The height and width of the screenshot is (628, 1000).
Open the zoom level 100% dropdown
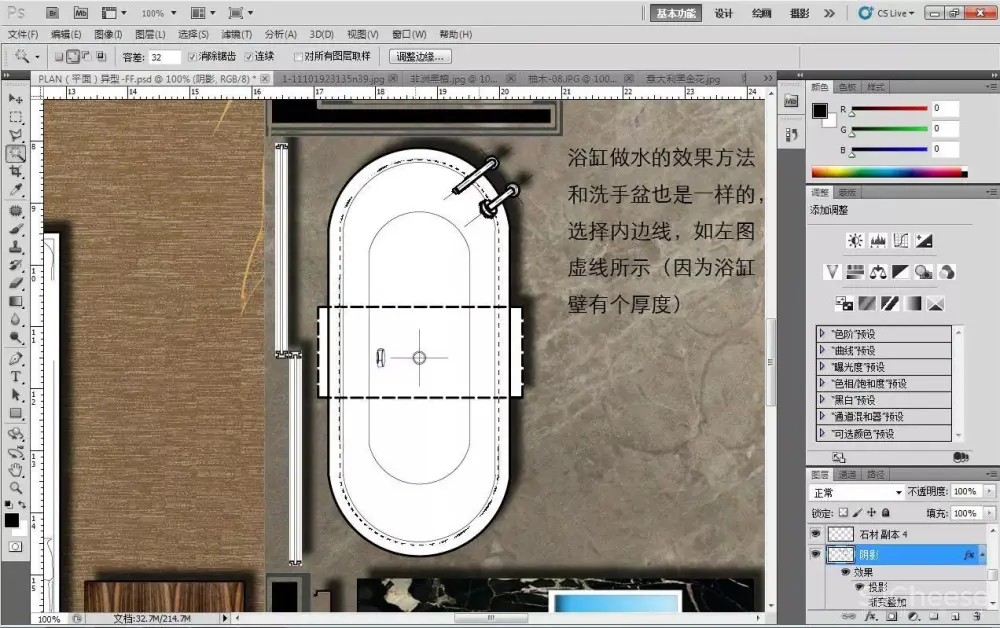tap(158, 13)
